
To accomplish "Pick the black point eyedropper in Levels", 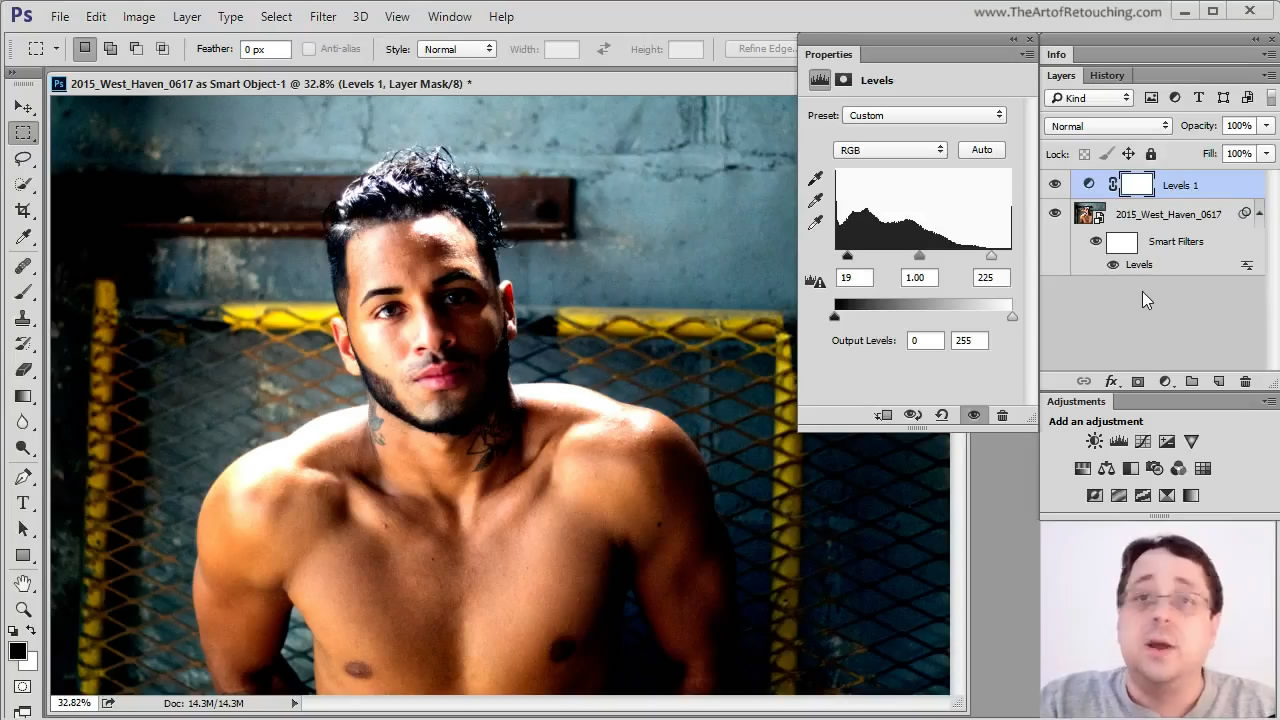I will pos(815,179).
